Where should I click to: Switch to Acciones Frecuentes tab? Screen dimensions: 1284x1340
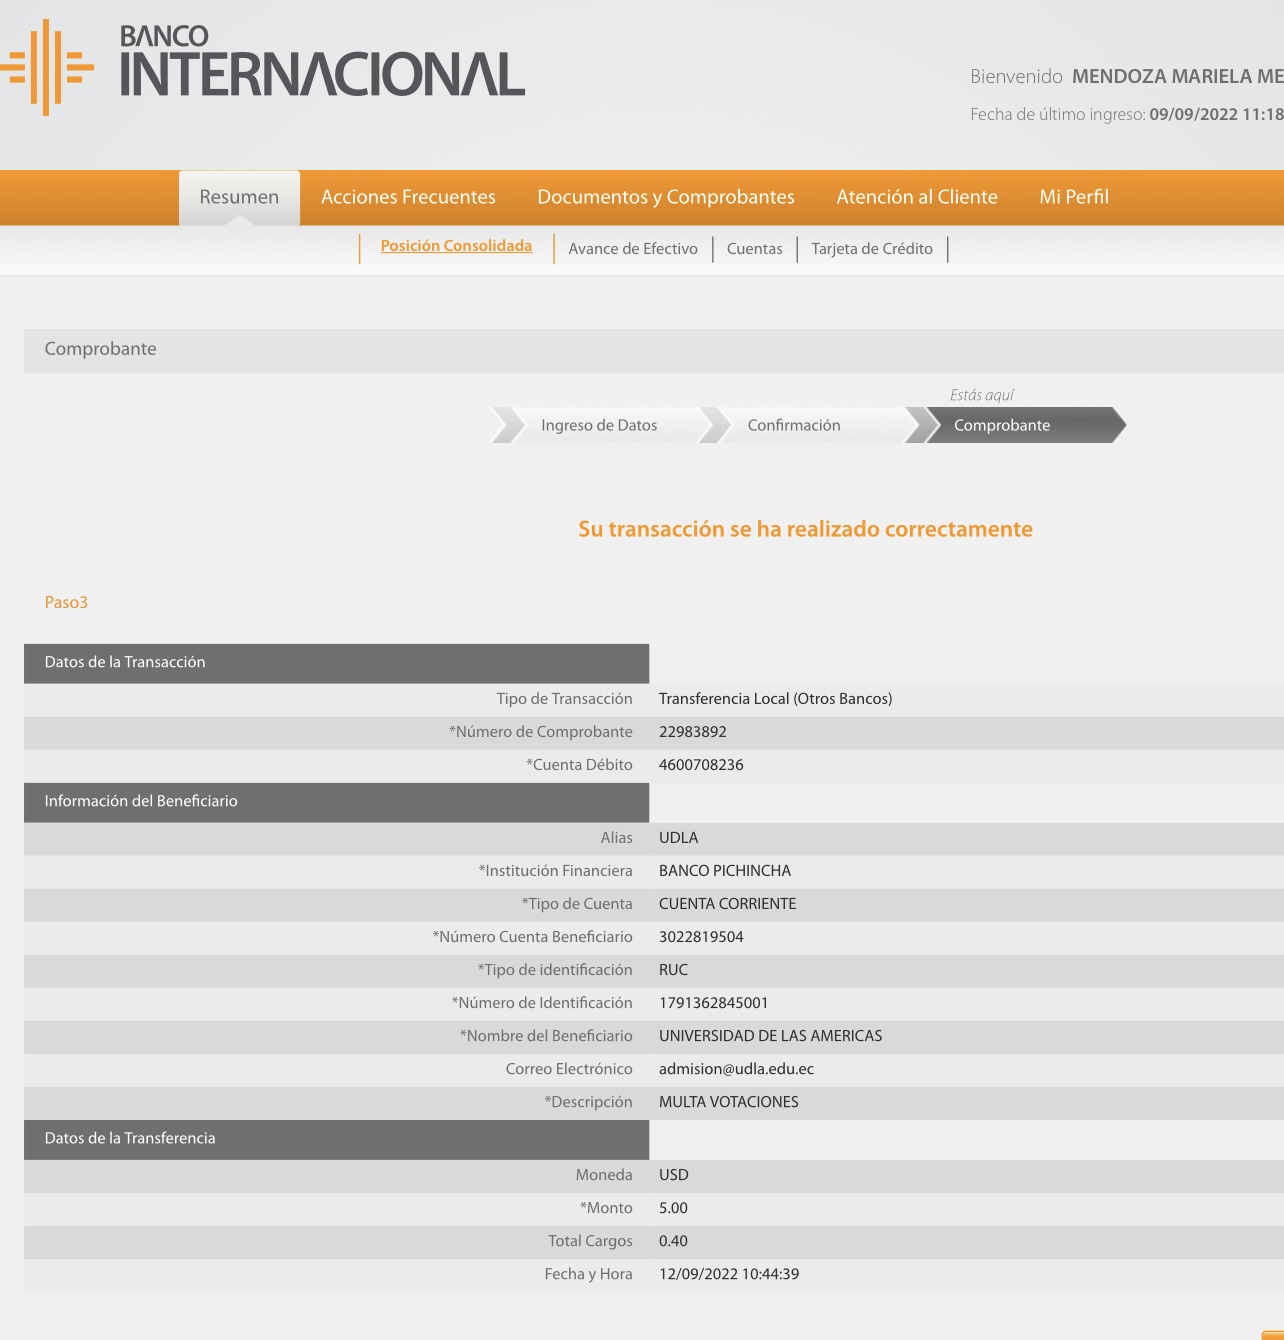(408, 197)
